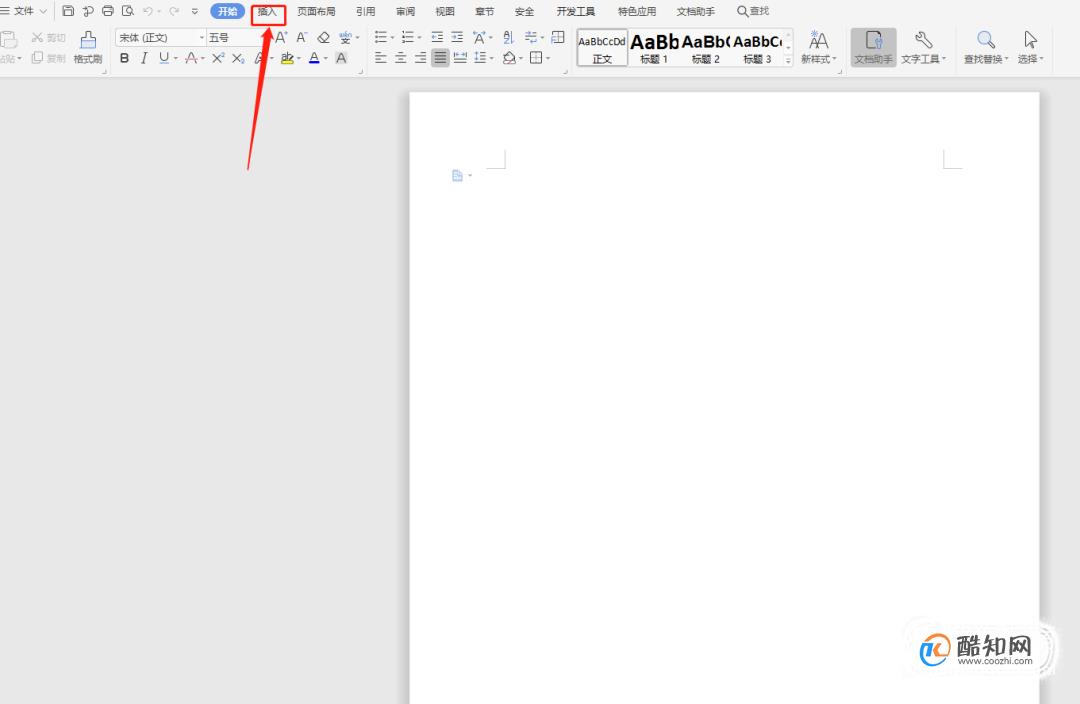Toggle bulleted list

tap(380, 37)
